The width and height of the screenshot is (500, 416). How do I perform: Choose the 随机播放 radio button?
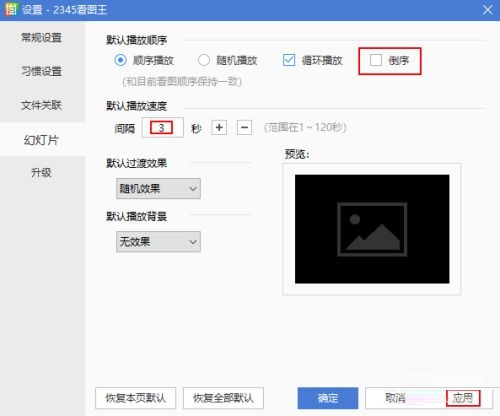point(204,60)
